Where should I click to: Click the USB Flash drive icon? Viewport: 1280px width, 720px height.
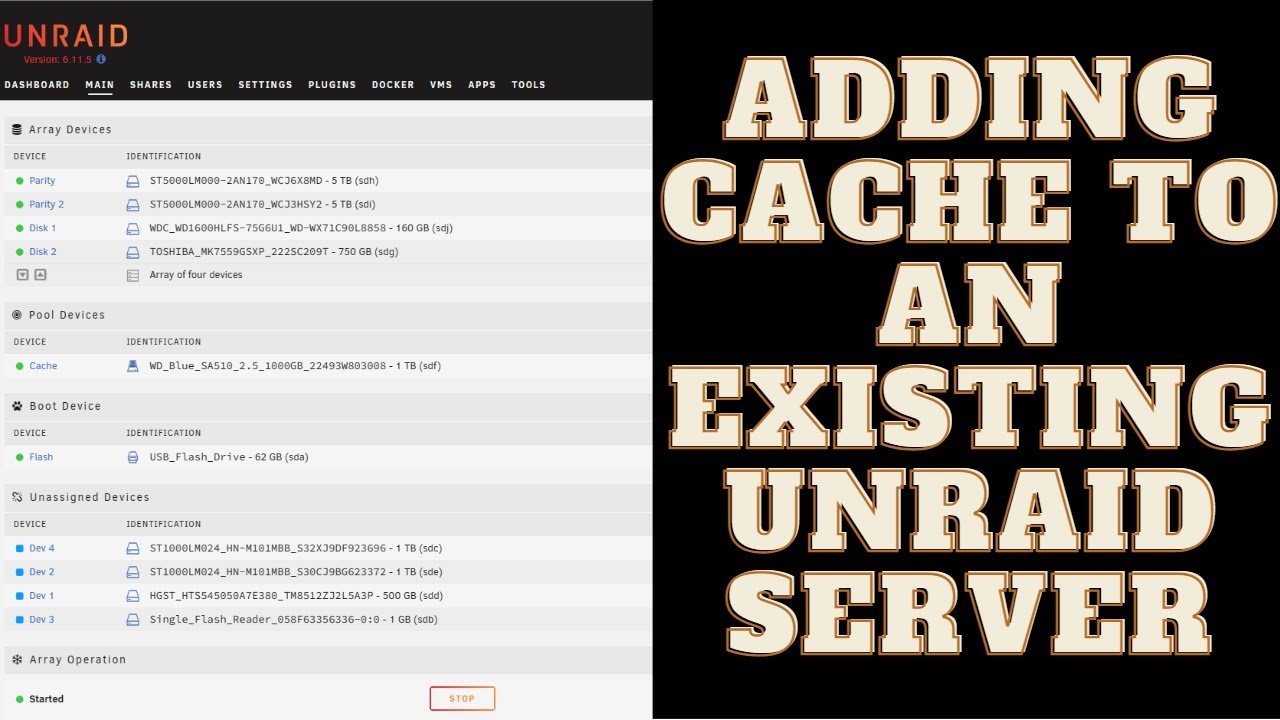133,457
